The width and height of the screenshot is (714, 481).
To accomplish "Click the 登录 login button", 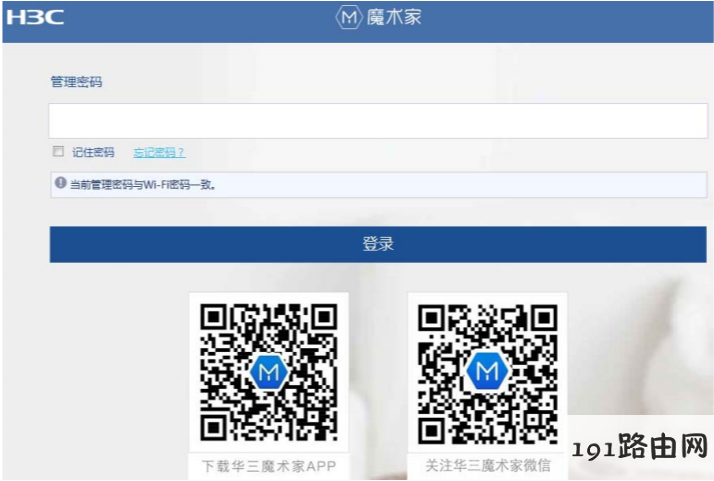I will [378, 244].
